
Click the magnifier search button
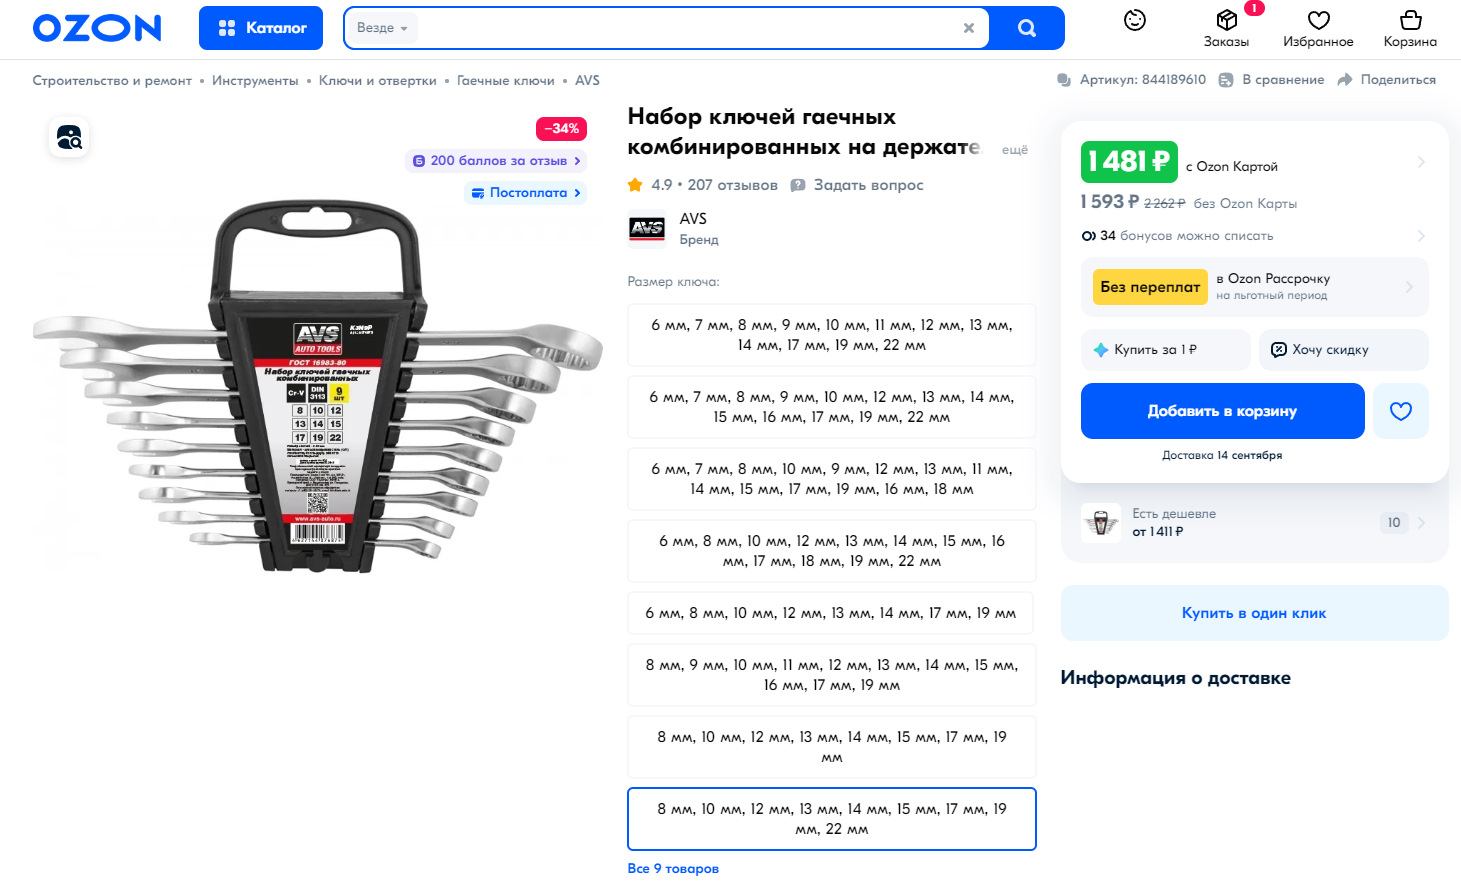tap(1027, 28)
